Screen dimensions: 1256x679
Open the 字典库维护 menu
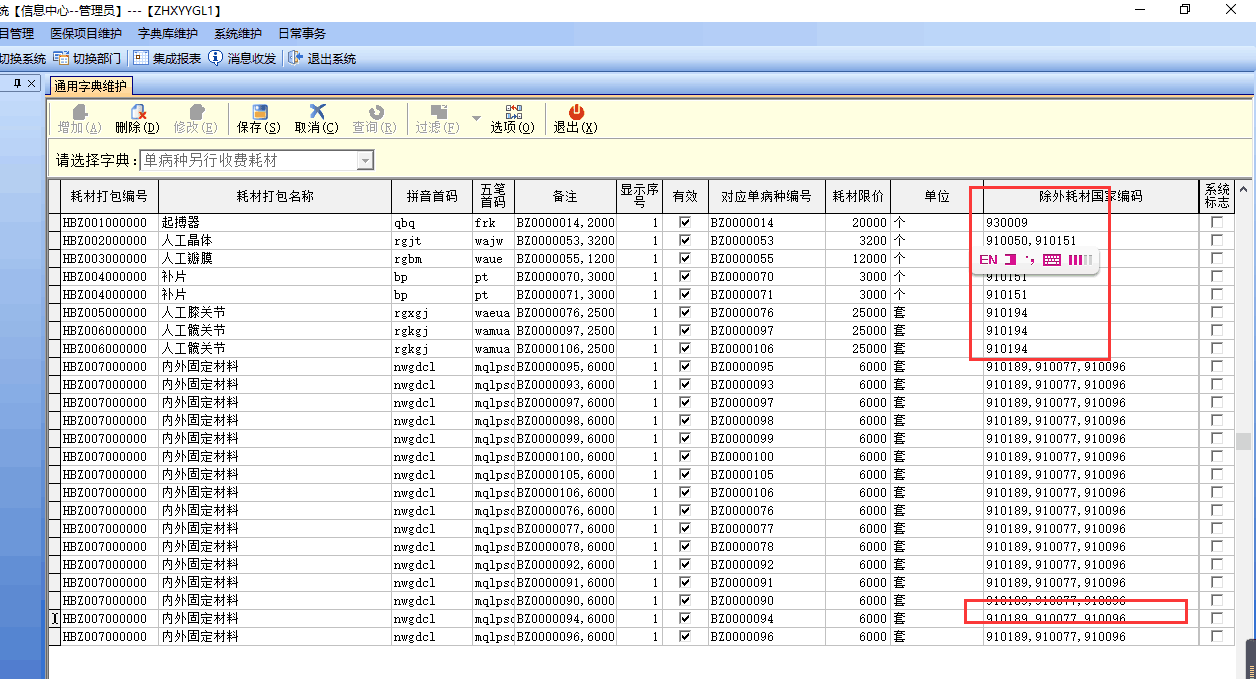(x=167, y=34)
